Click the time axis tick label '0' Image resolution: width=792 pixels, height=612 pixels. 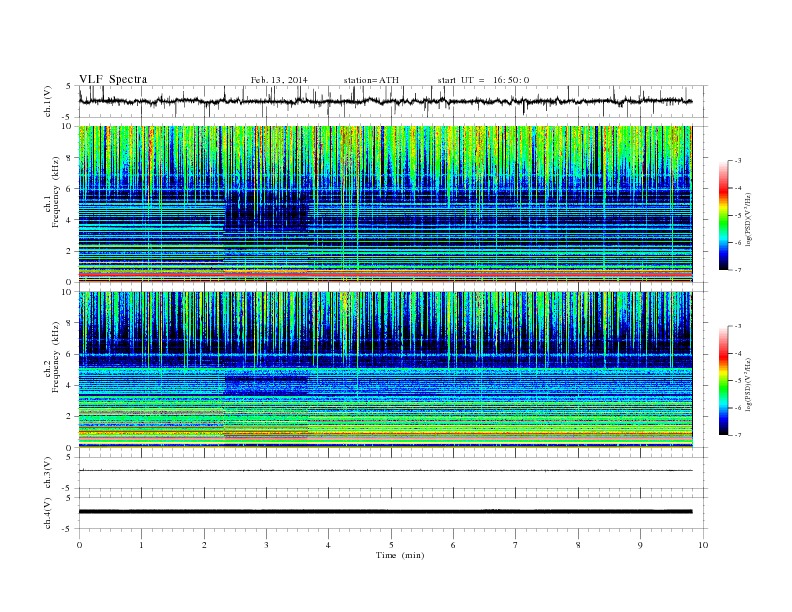point(79,545)
